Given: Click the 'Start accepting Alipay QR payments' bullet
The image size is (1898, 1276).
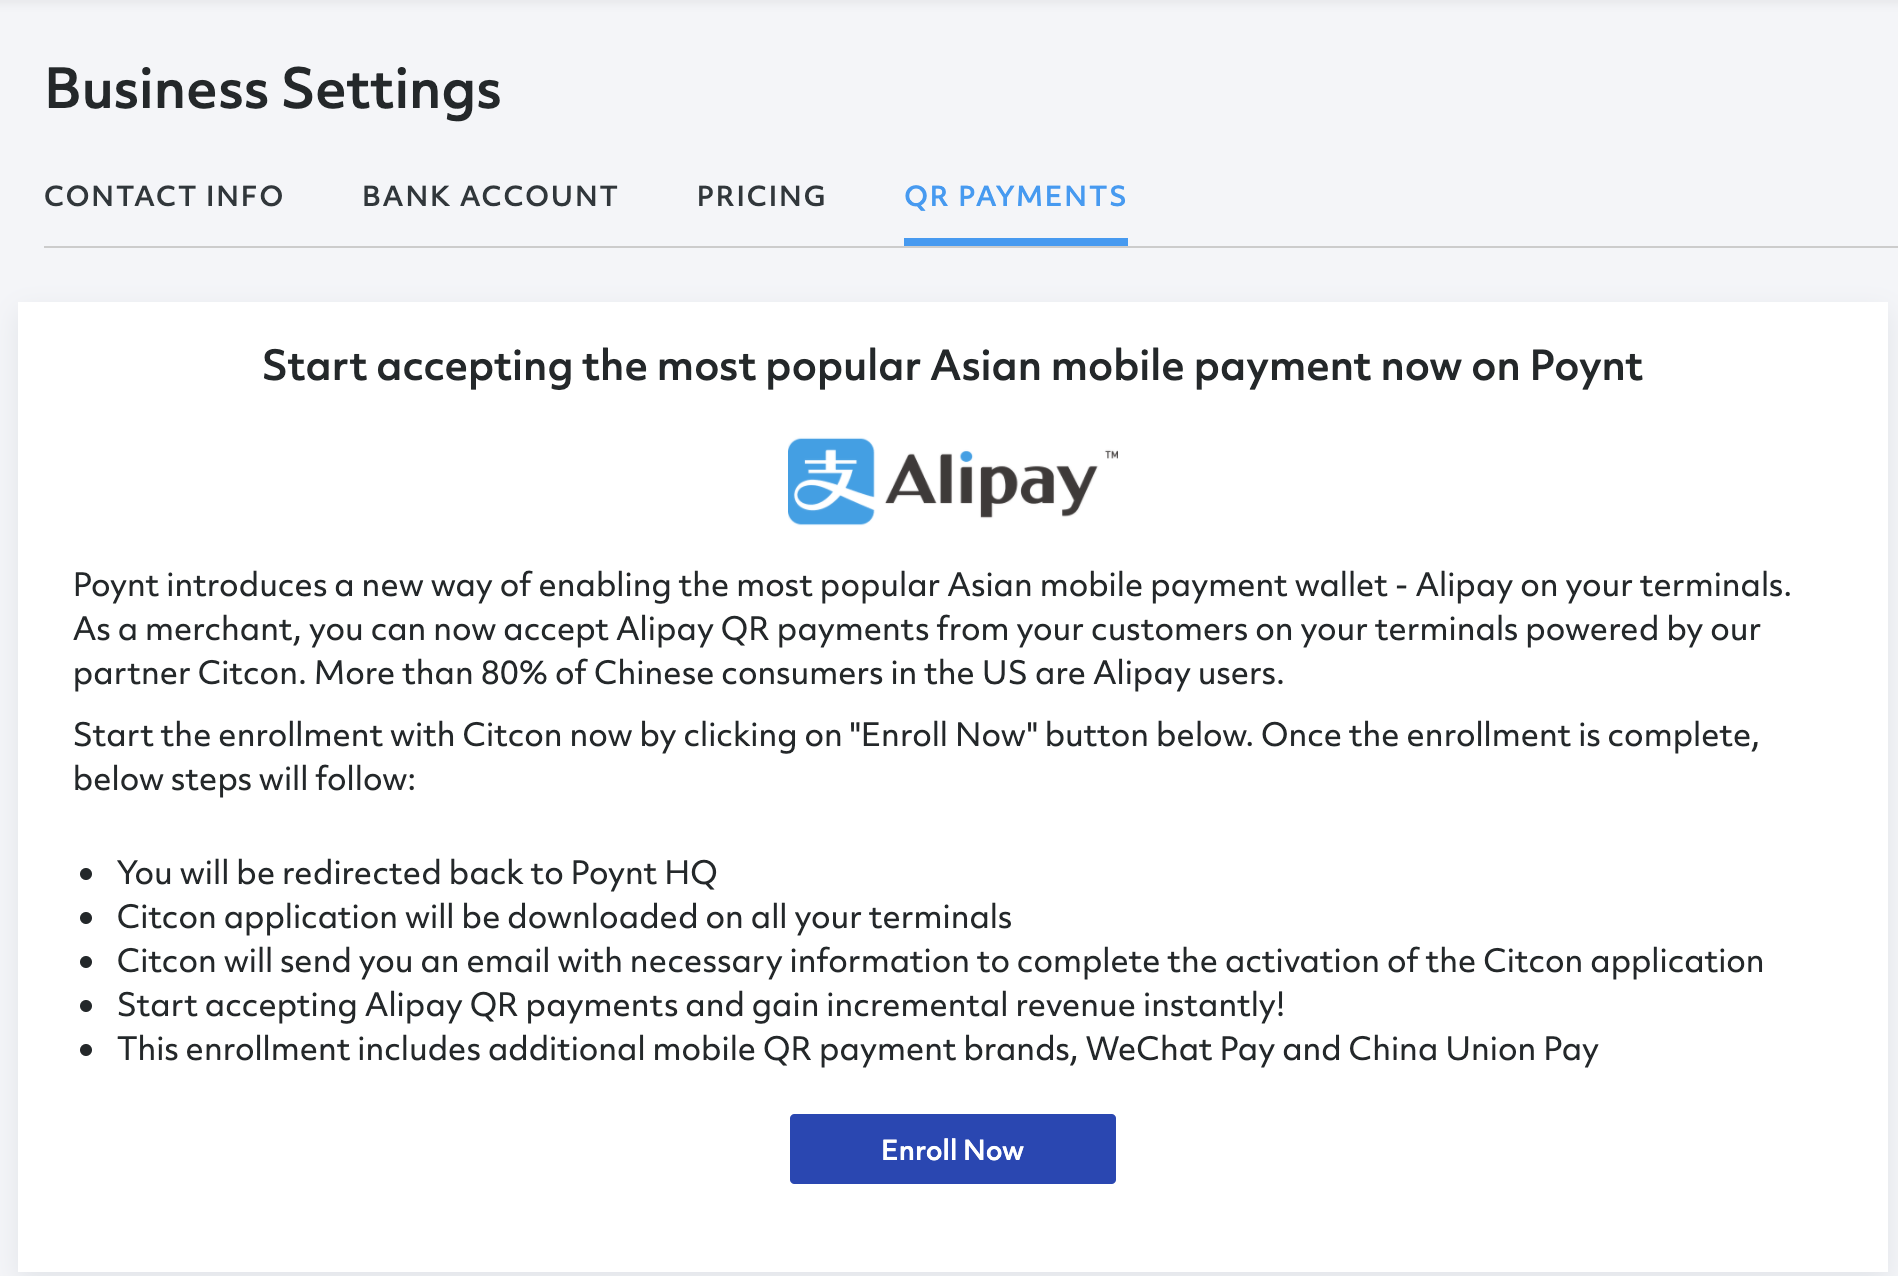Looking at the screenshot, I should pyautogui.click(x=700, y=1005).
